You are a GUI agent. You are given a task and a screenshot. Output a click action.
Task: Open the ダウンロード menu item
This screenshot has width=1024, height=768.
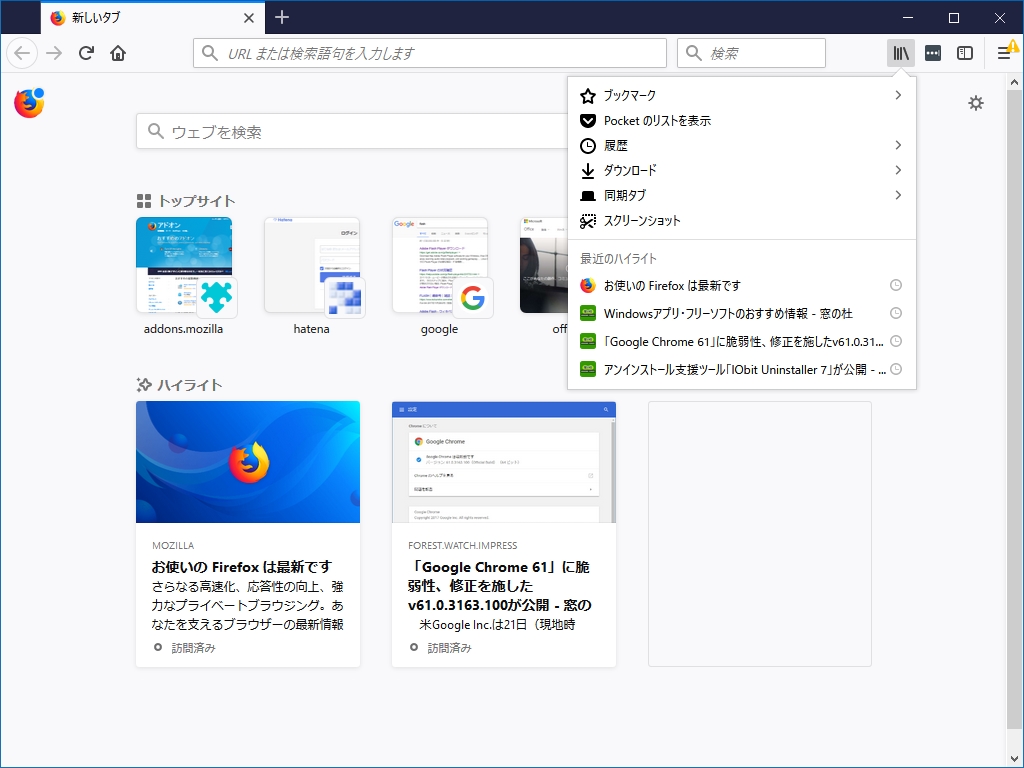[742, 170]
